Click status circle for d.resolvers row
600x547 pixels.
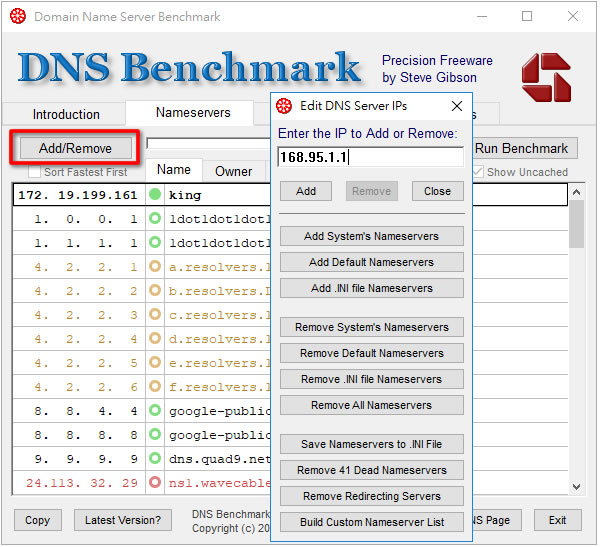click(x=155, y=338)
